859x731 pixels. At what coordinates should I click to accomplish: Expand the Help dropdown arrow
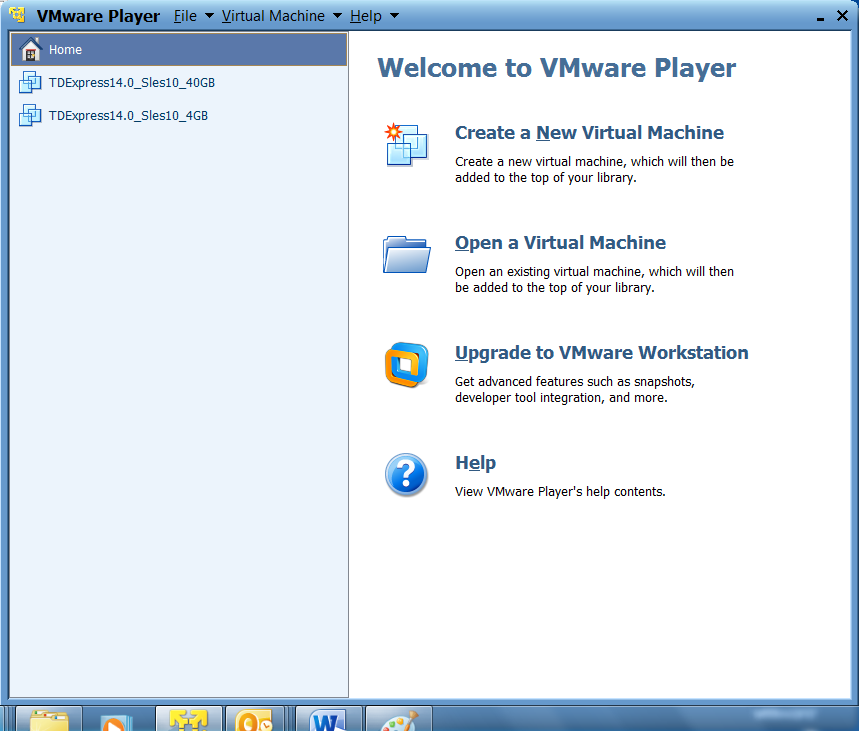(393, 15)
